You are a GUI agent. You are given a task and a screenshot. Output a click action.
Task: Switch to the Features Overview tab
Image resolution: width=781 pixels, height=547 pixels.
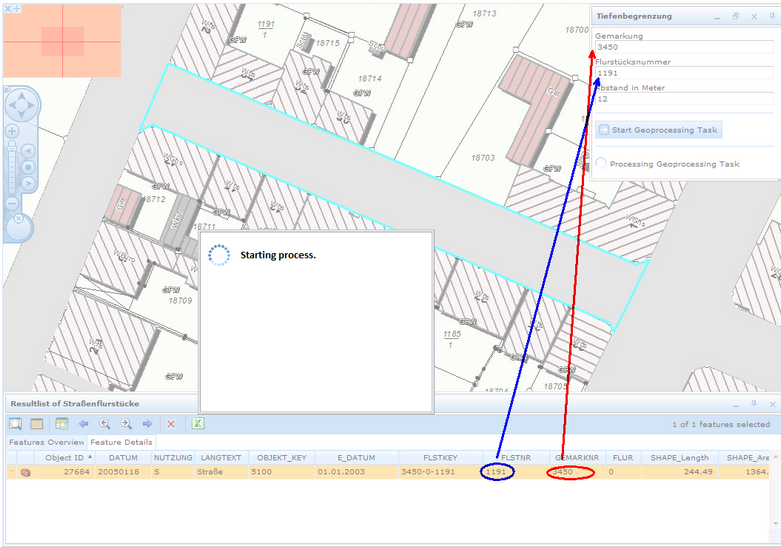tap(47, 442)
